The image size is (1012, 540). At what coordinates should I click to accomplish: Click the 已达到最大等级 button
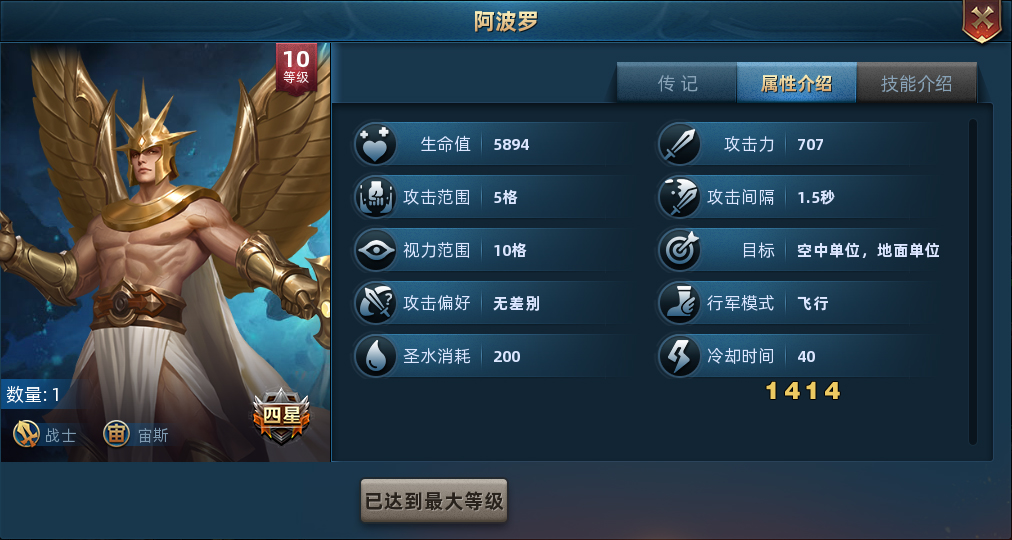tap(434, 501)
